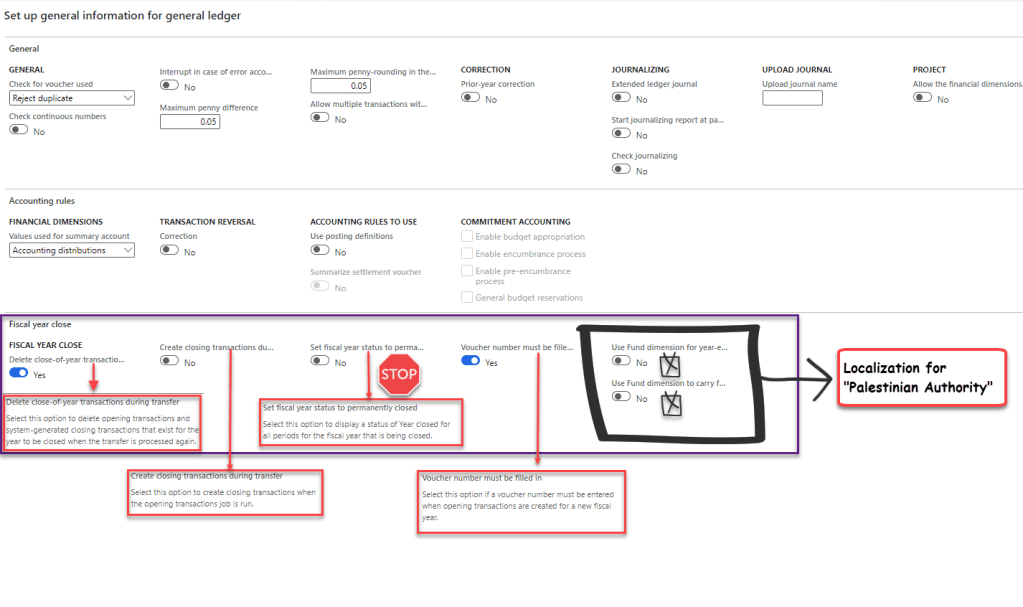Screen dimensions: 1023x607
Task: Expand Values used for summary account dropdown
Action: tap(71, 250)
